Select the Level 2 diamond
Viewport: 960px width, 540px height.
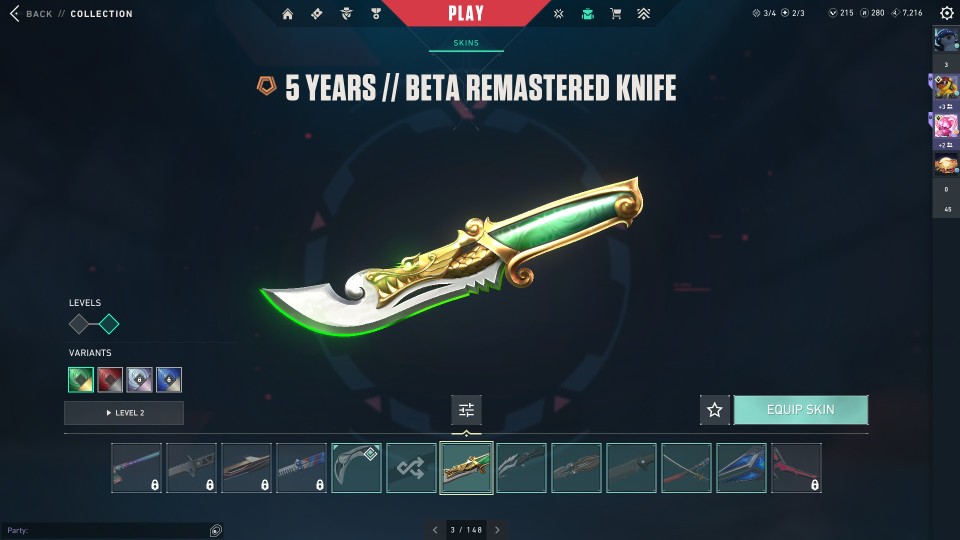pyautogui.click(x=109, y=324)
